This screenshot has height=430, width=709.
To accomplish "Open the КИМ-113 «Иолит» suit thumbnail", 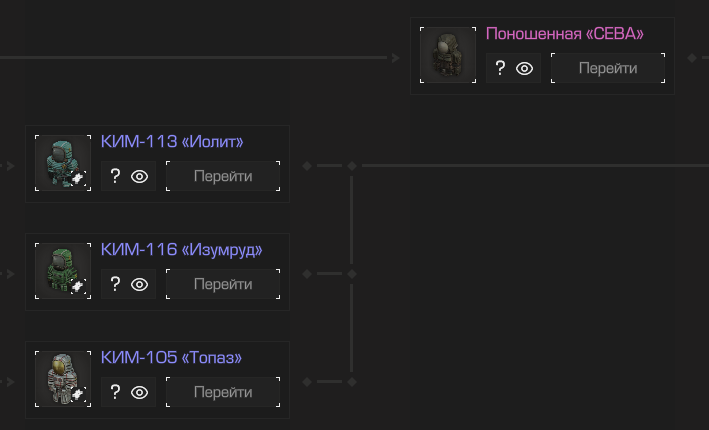I will tap(63, 164).
